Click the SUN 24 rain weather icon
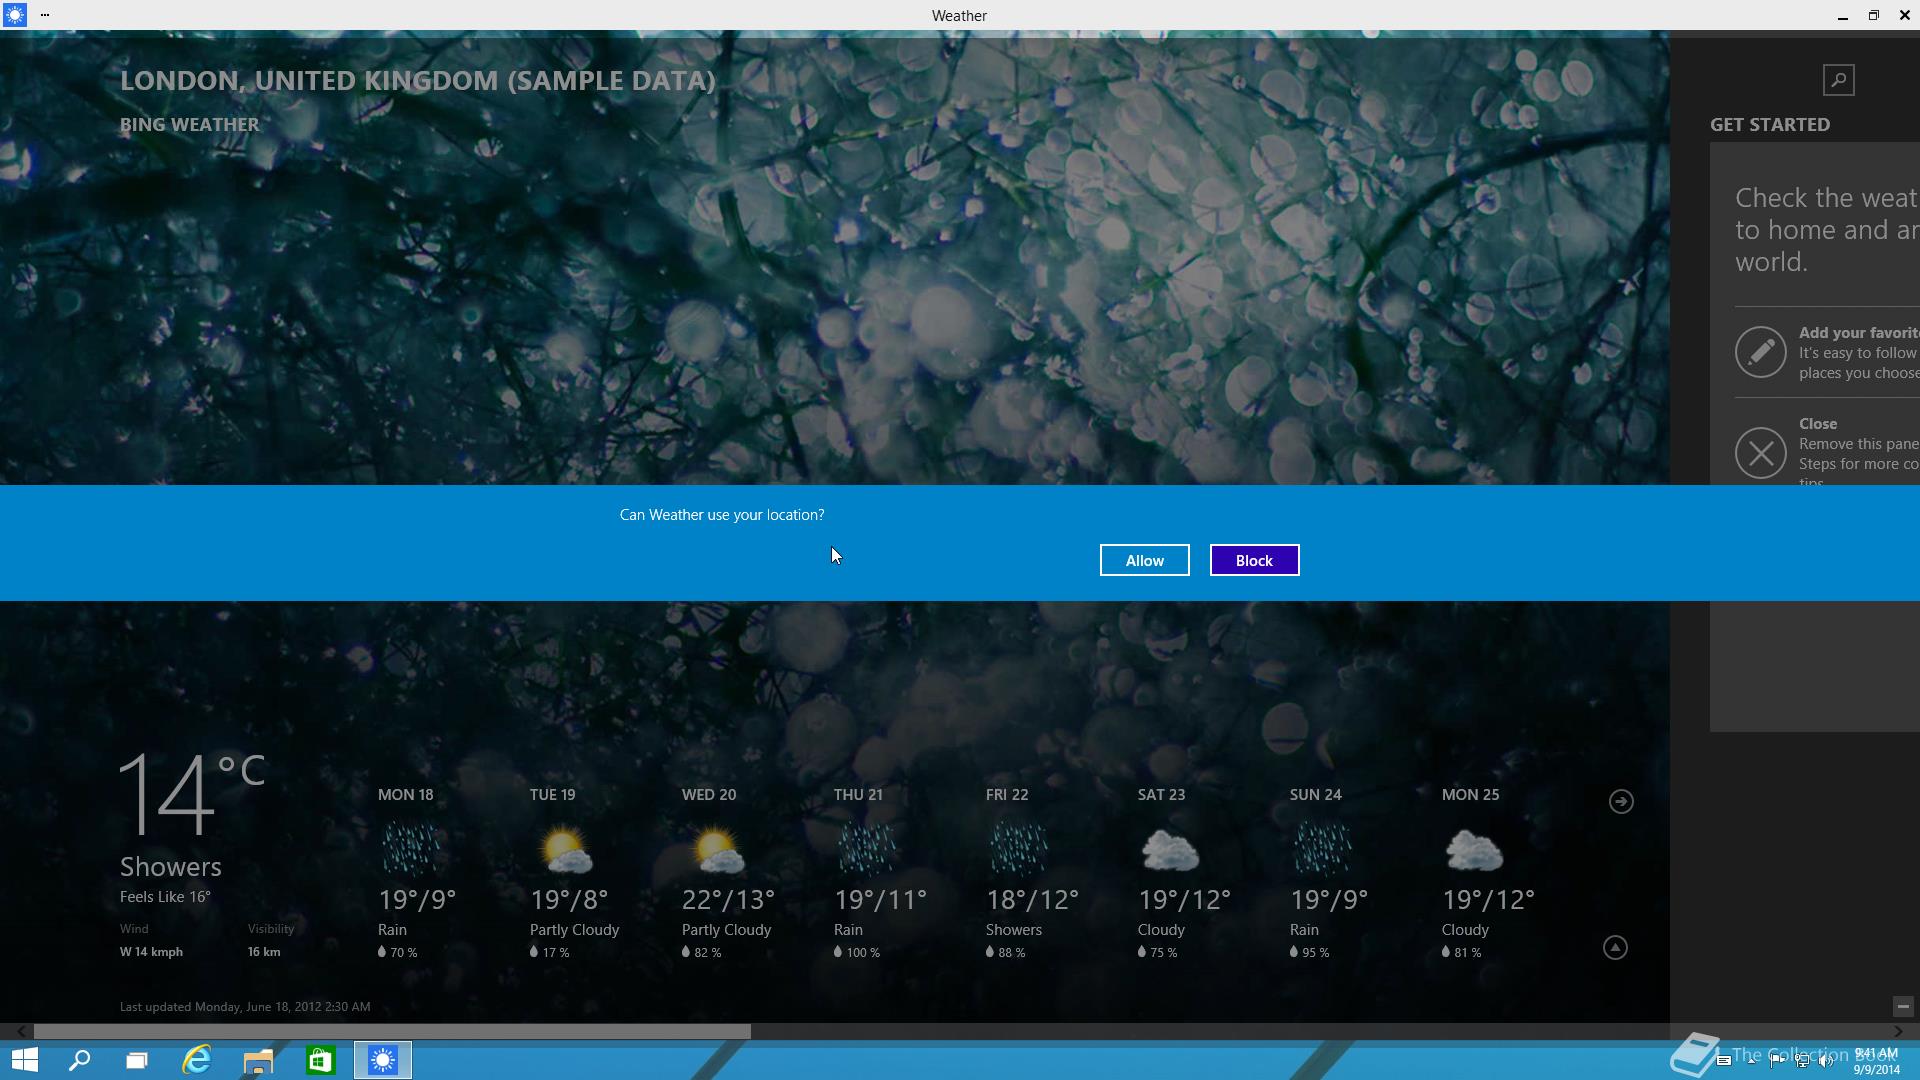Viewport: 1920px width, 1080px height. pyautogui.click(x=1322, y=848)
